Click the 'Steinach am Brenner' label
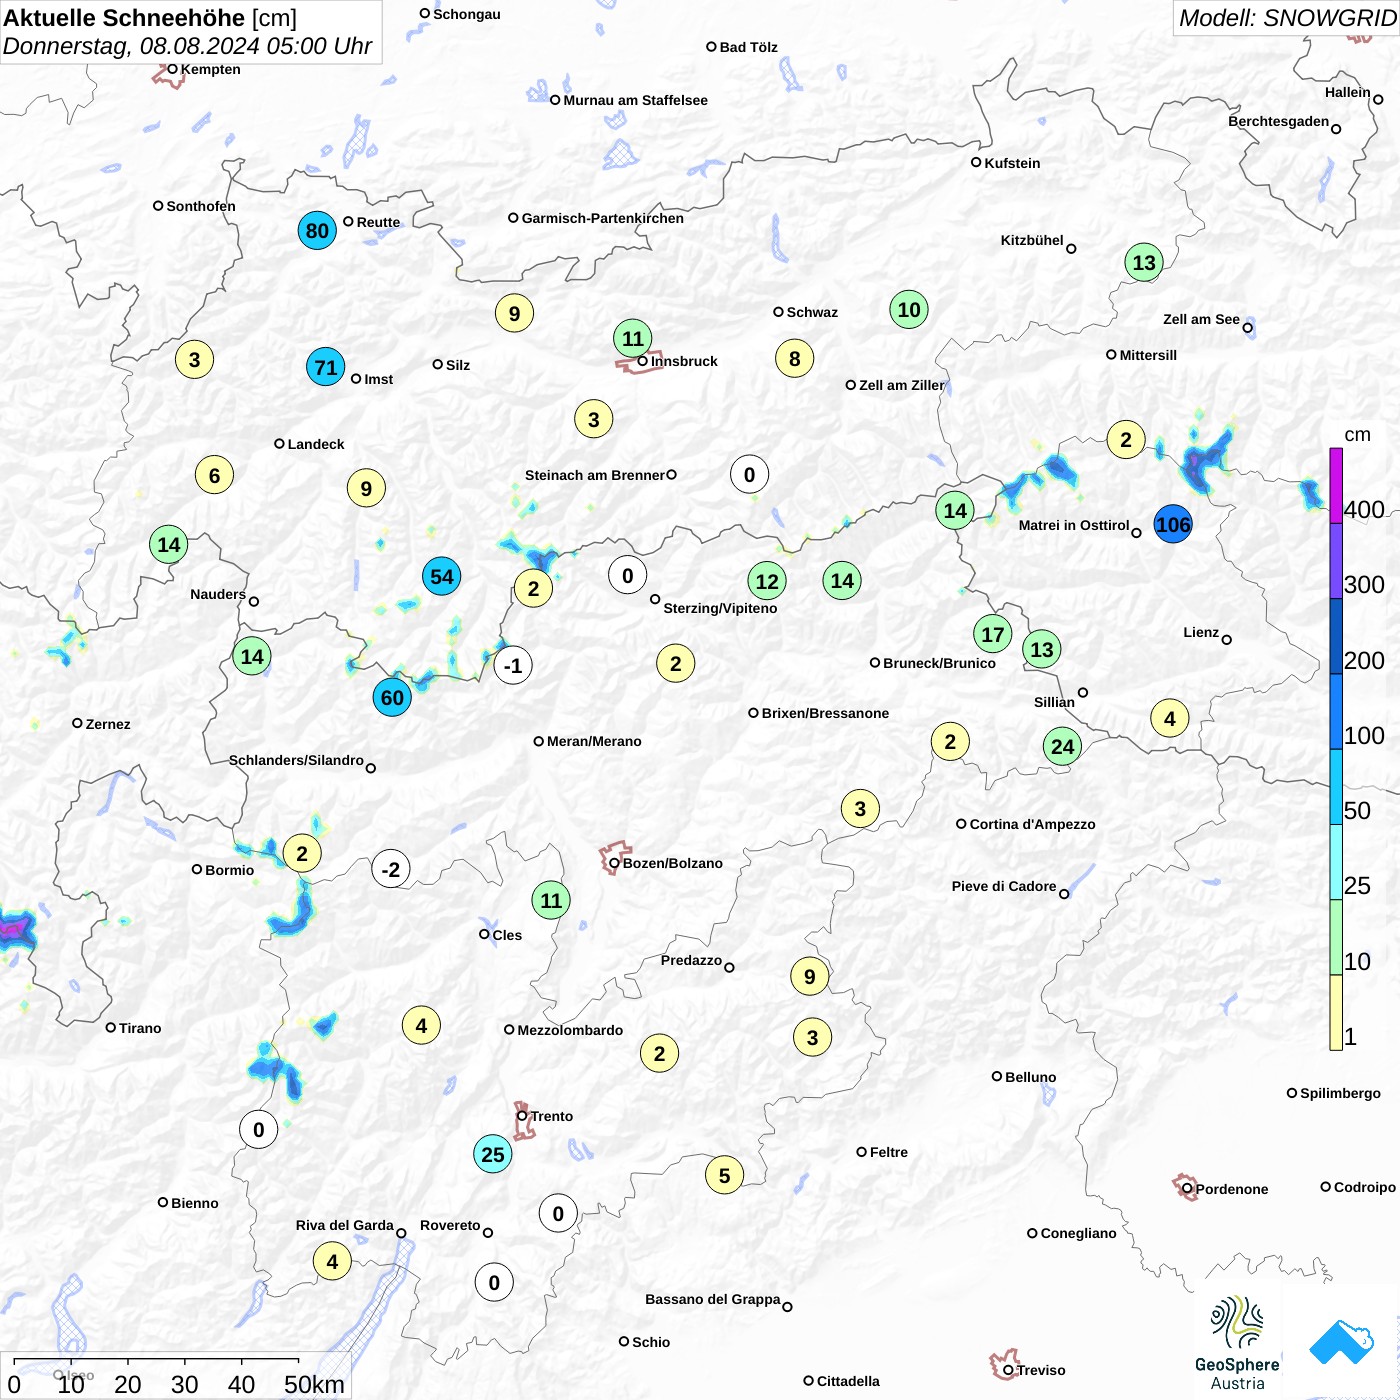 click(x=595, y=475)
